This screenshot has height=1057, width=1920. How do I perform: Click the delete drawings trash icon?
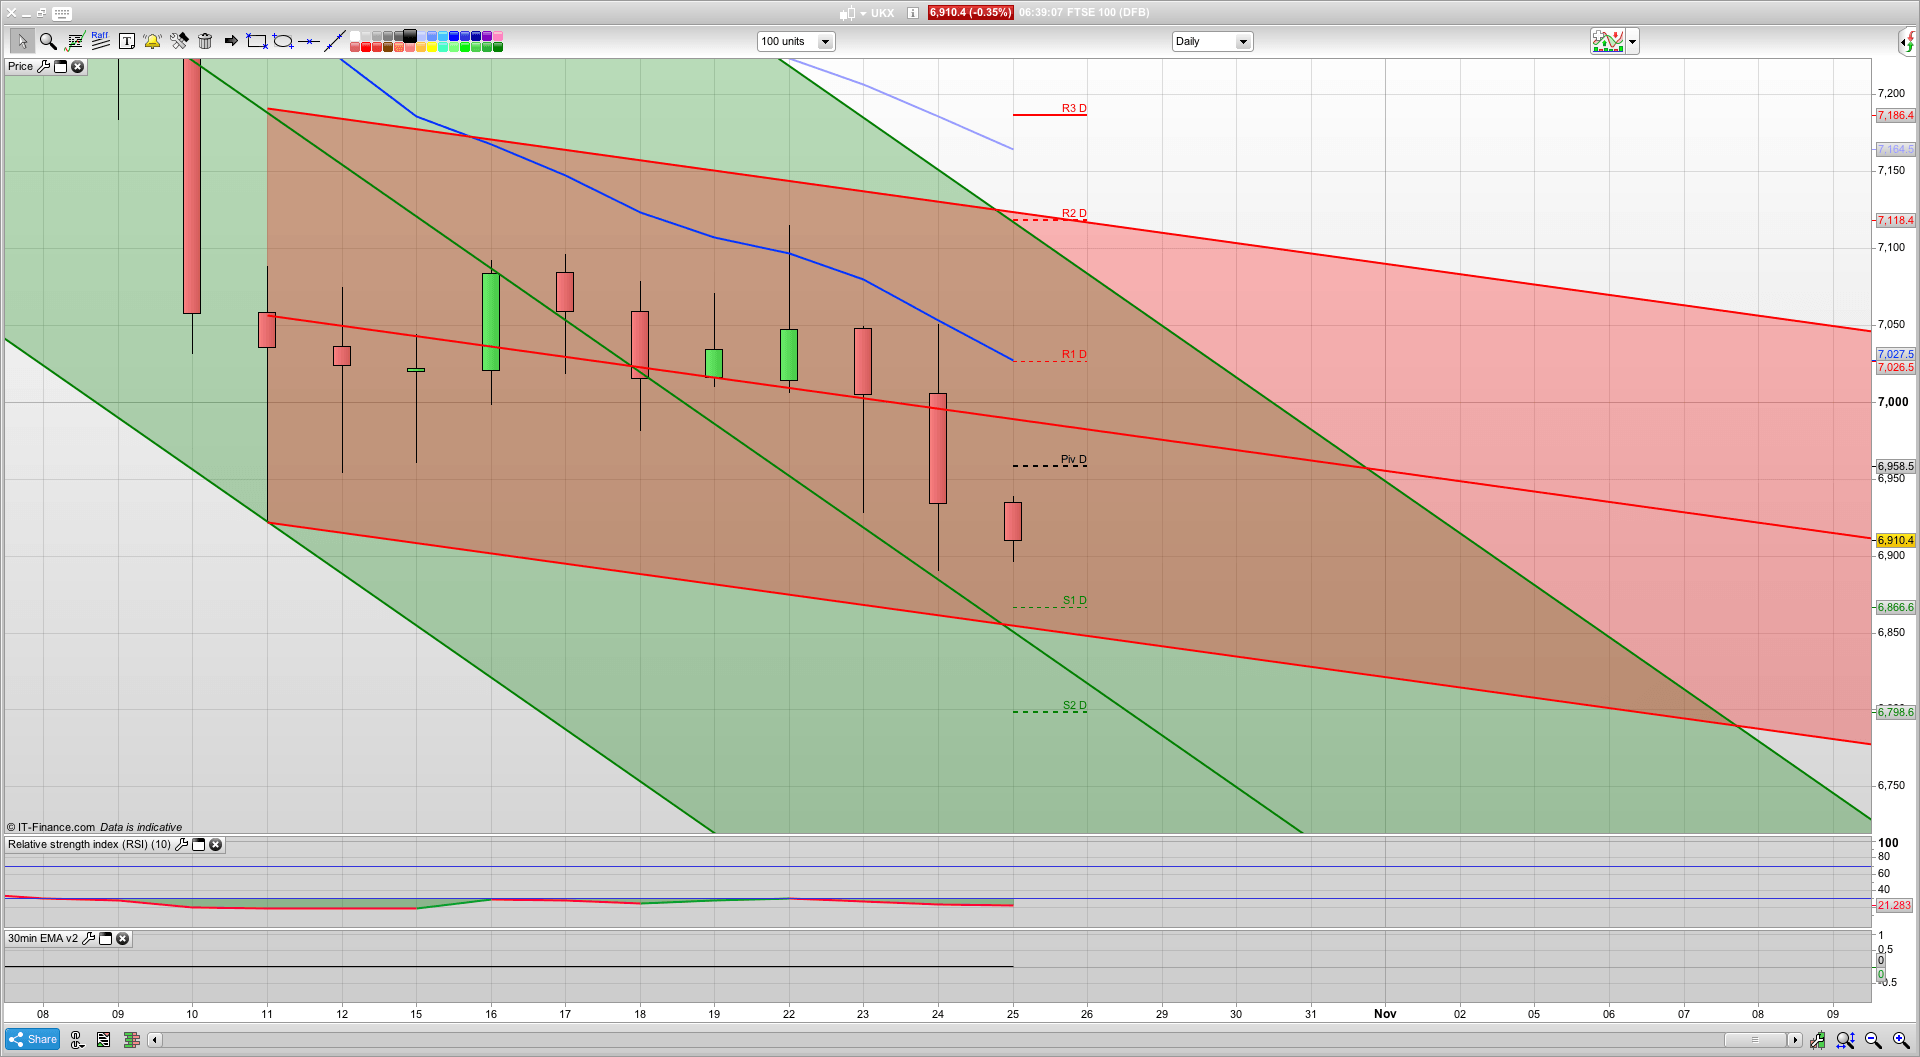click(x=205, y=41)
